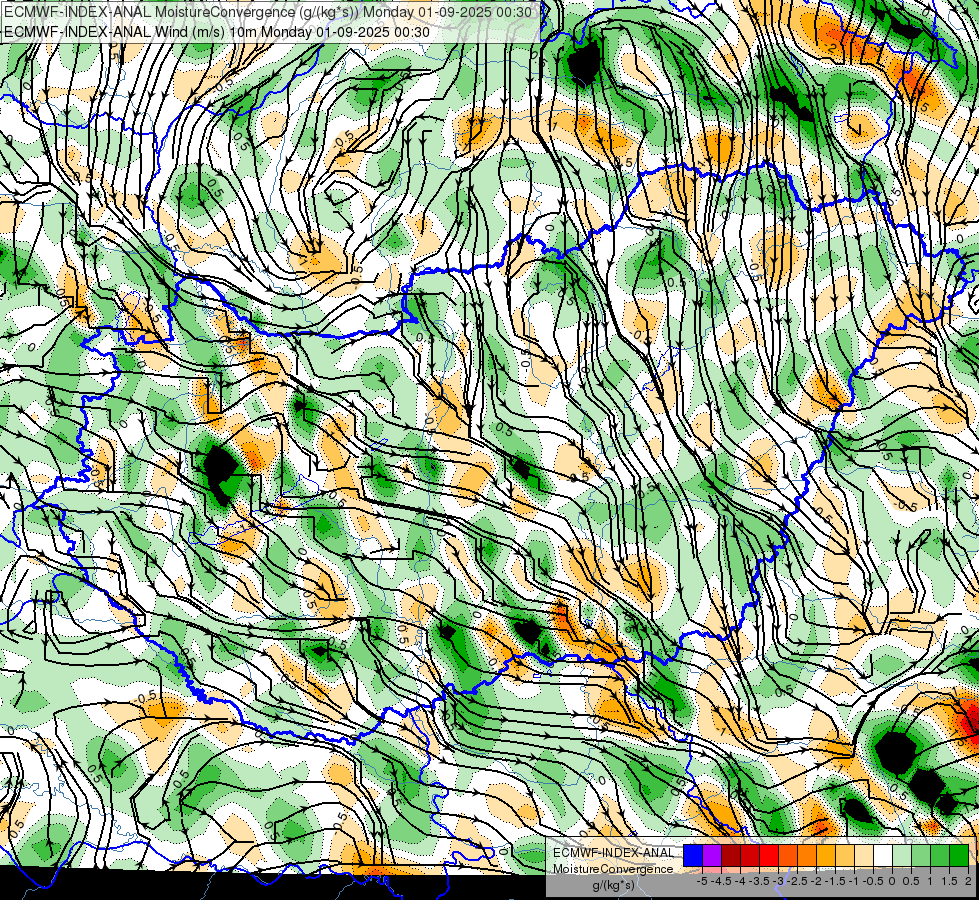This screenshot has width=979, height=900.
Task: Click the -4.5 tick label on the legend
Action: pos(721,881)
